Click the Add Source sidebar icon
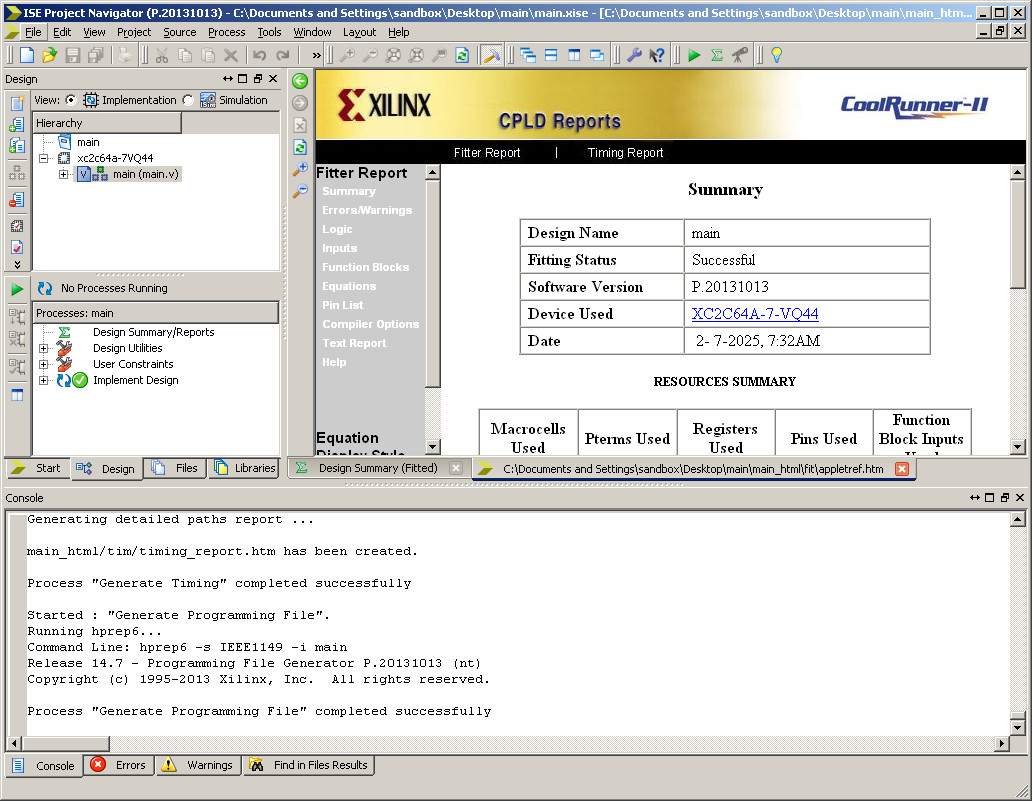 click(17, 124)
